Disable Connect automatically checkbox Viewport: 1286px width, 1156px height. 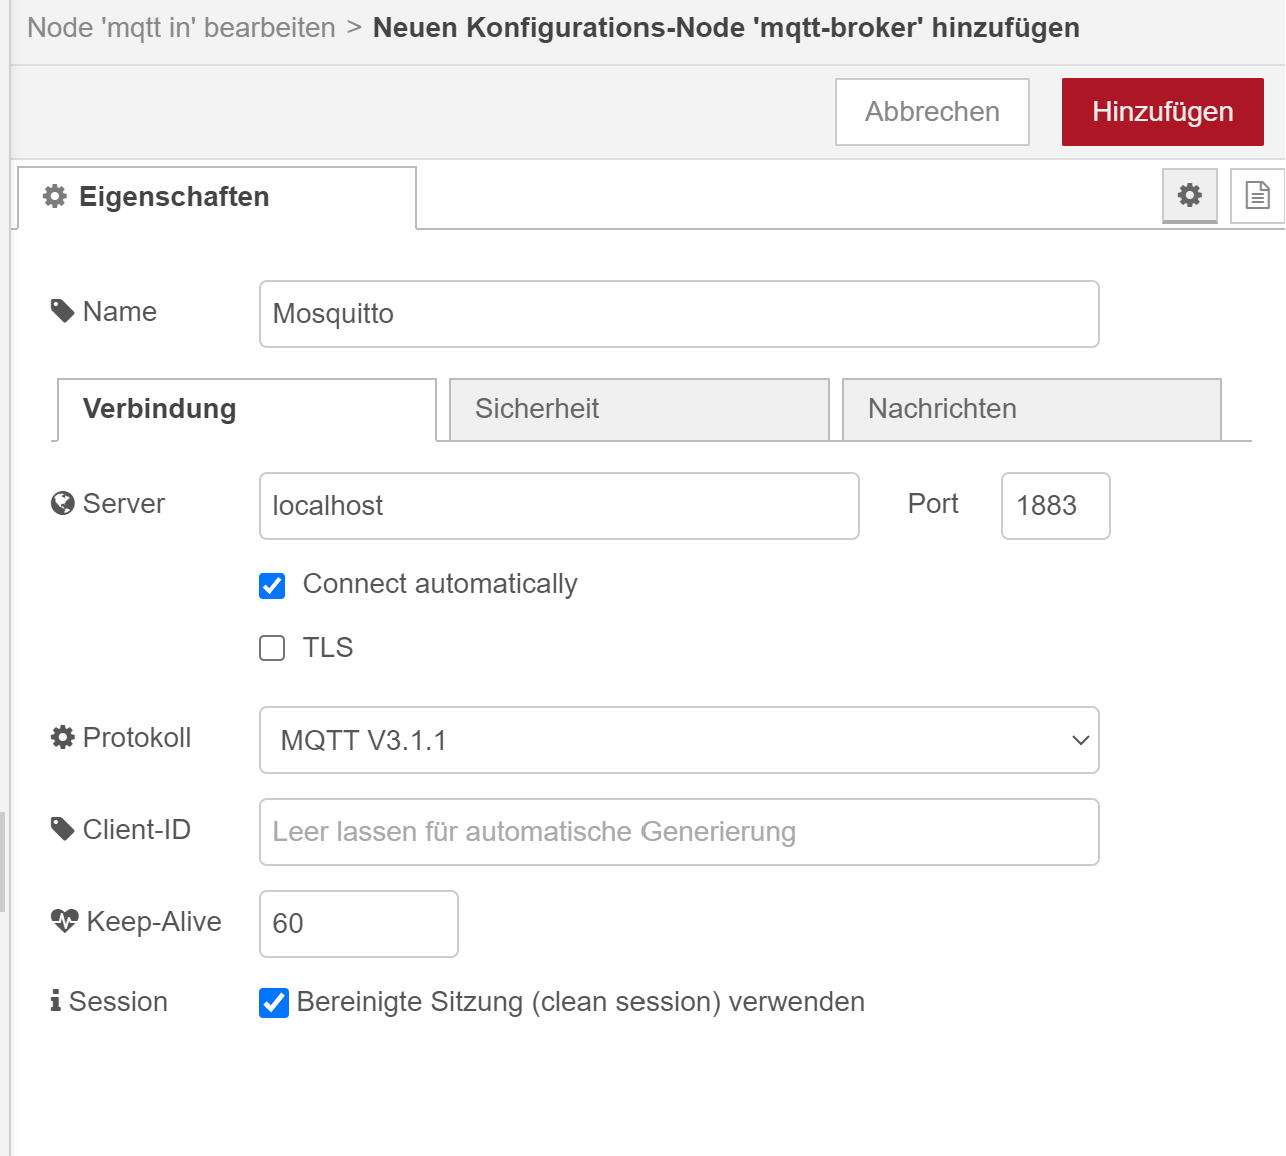pos(272,585)
